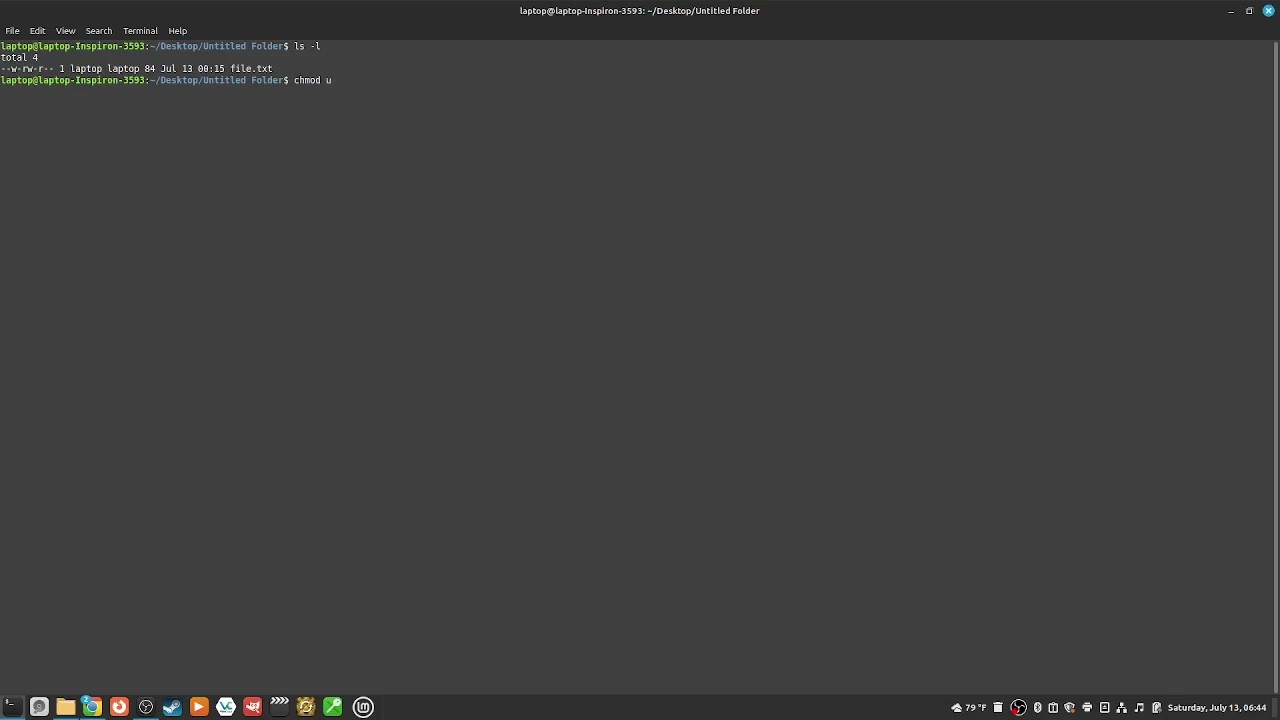Open the Disks app in the taskbar
The image size is (1280, 720).
coord(39,707)
